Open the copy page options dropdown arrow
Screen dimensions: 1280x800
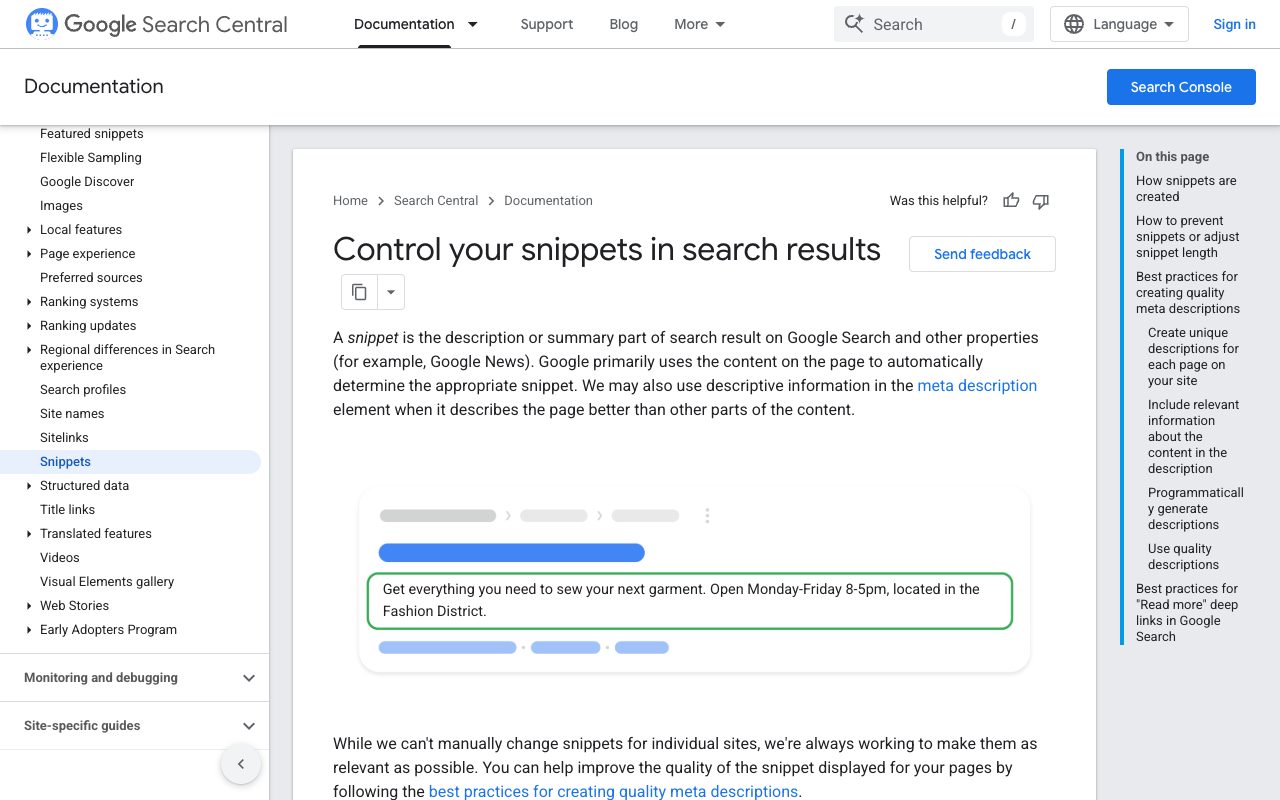click(x=391, y=292)
